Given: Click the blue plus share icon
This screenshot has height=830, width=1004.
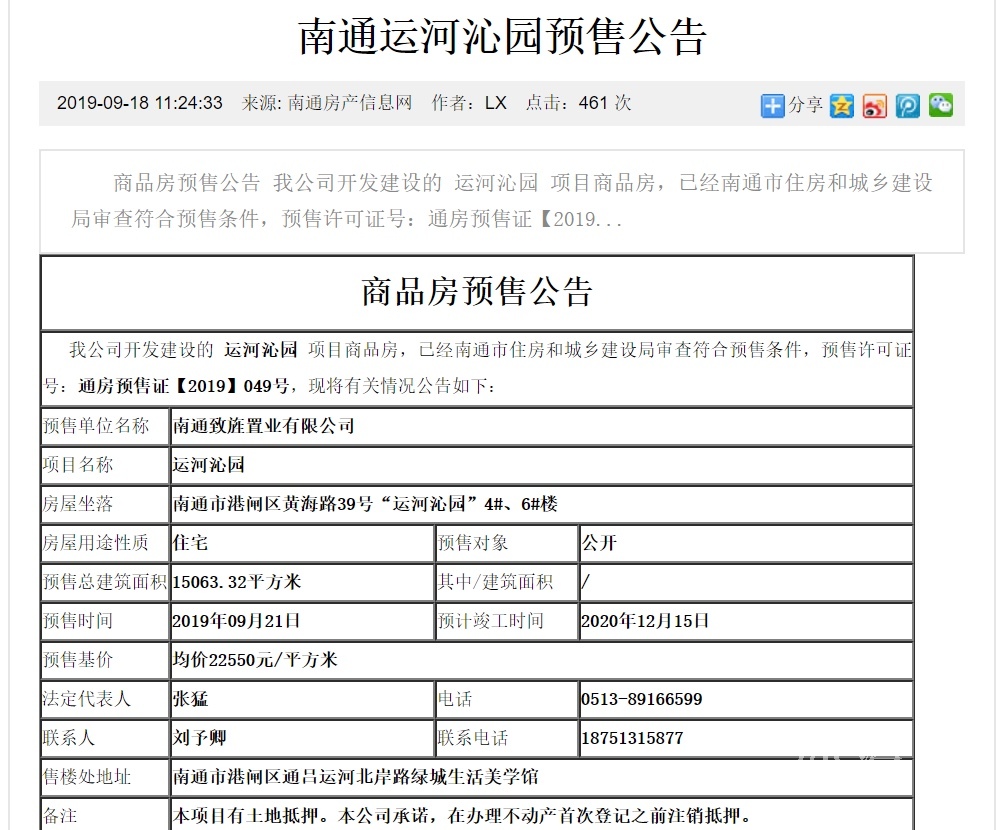Looking at the screenshot, I should [772, 105].
